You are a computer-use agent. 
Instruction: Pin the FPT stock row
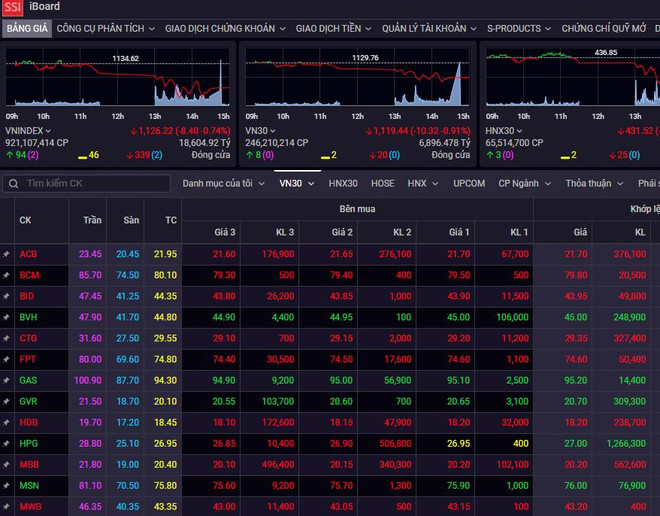click(x=6, y=359)
